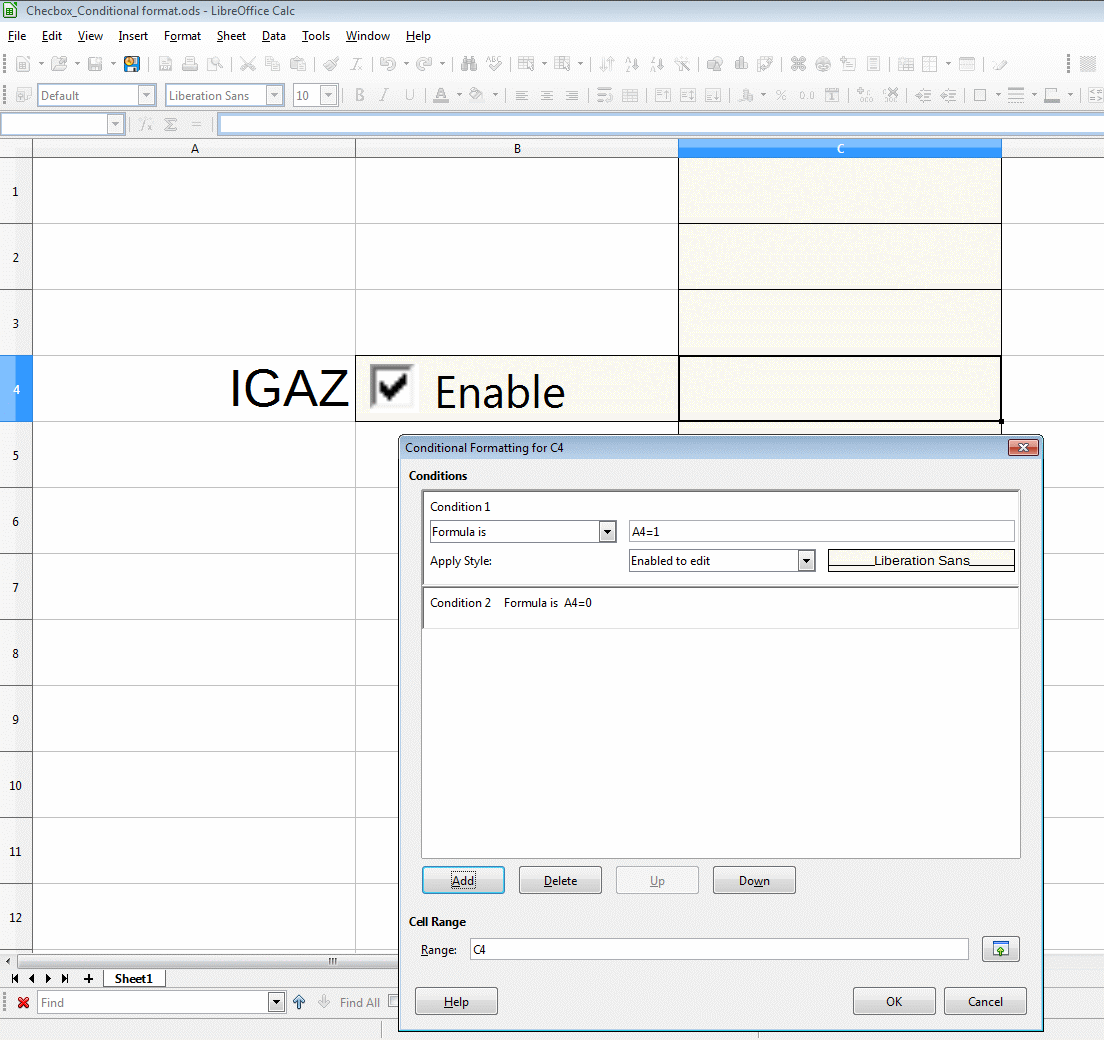The width and height of the screenshot is (1104, 1040).
Task: Click the Insert Chart icon
Action: pos(741,64)
